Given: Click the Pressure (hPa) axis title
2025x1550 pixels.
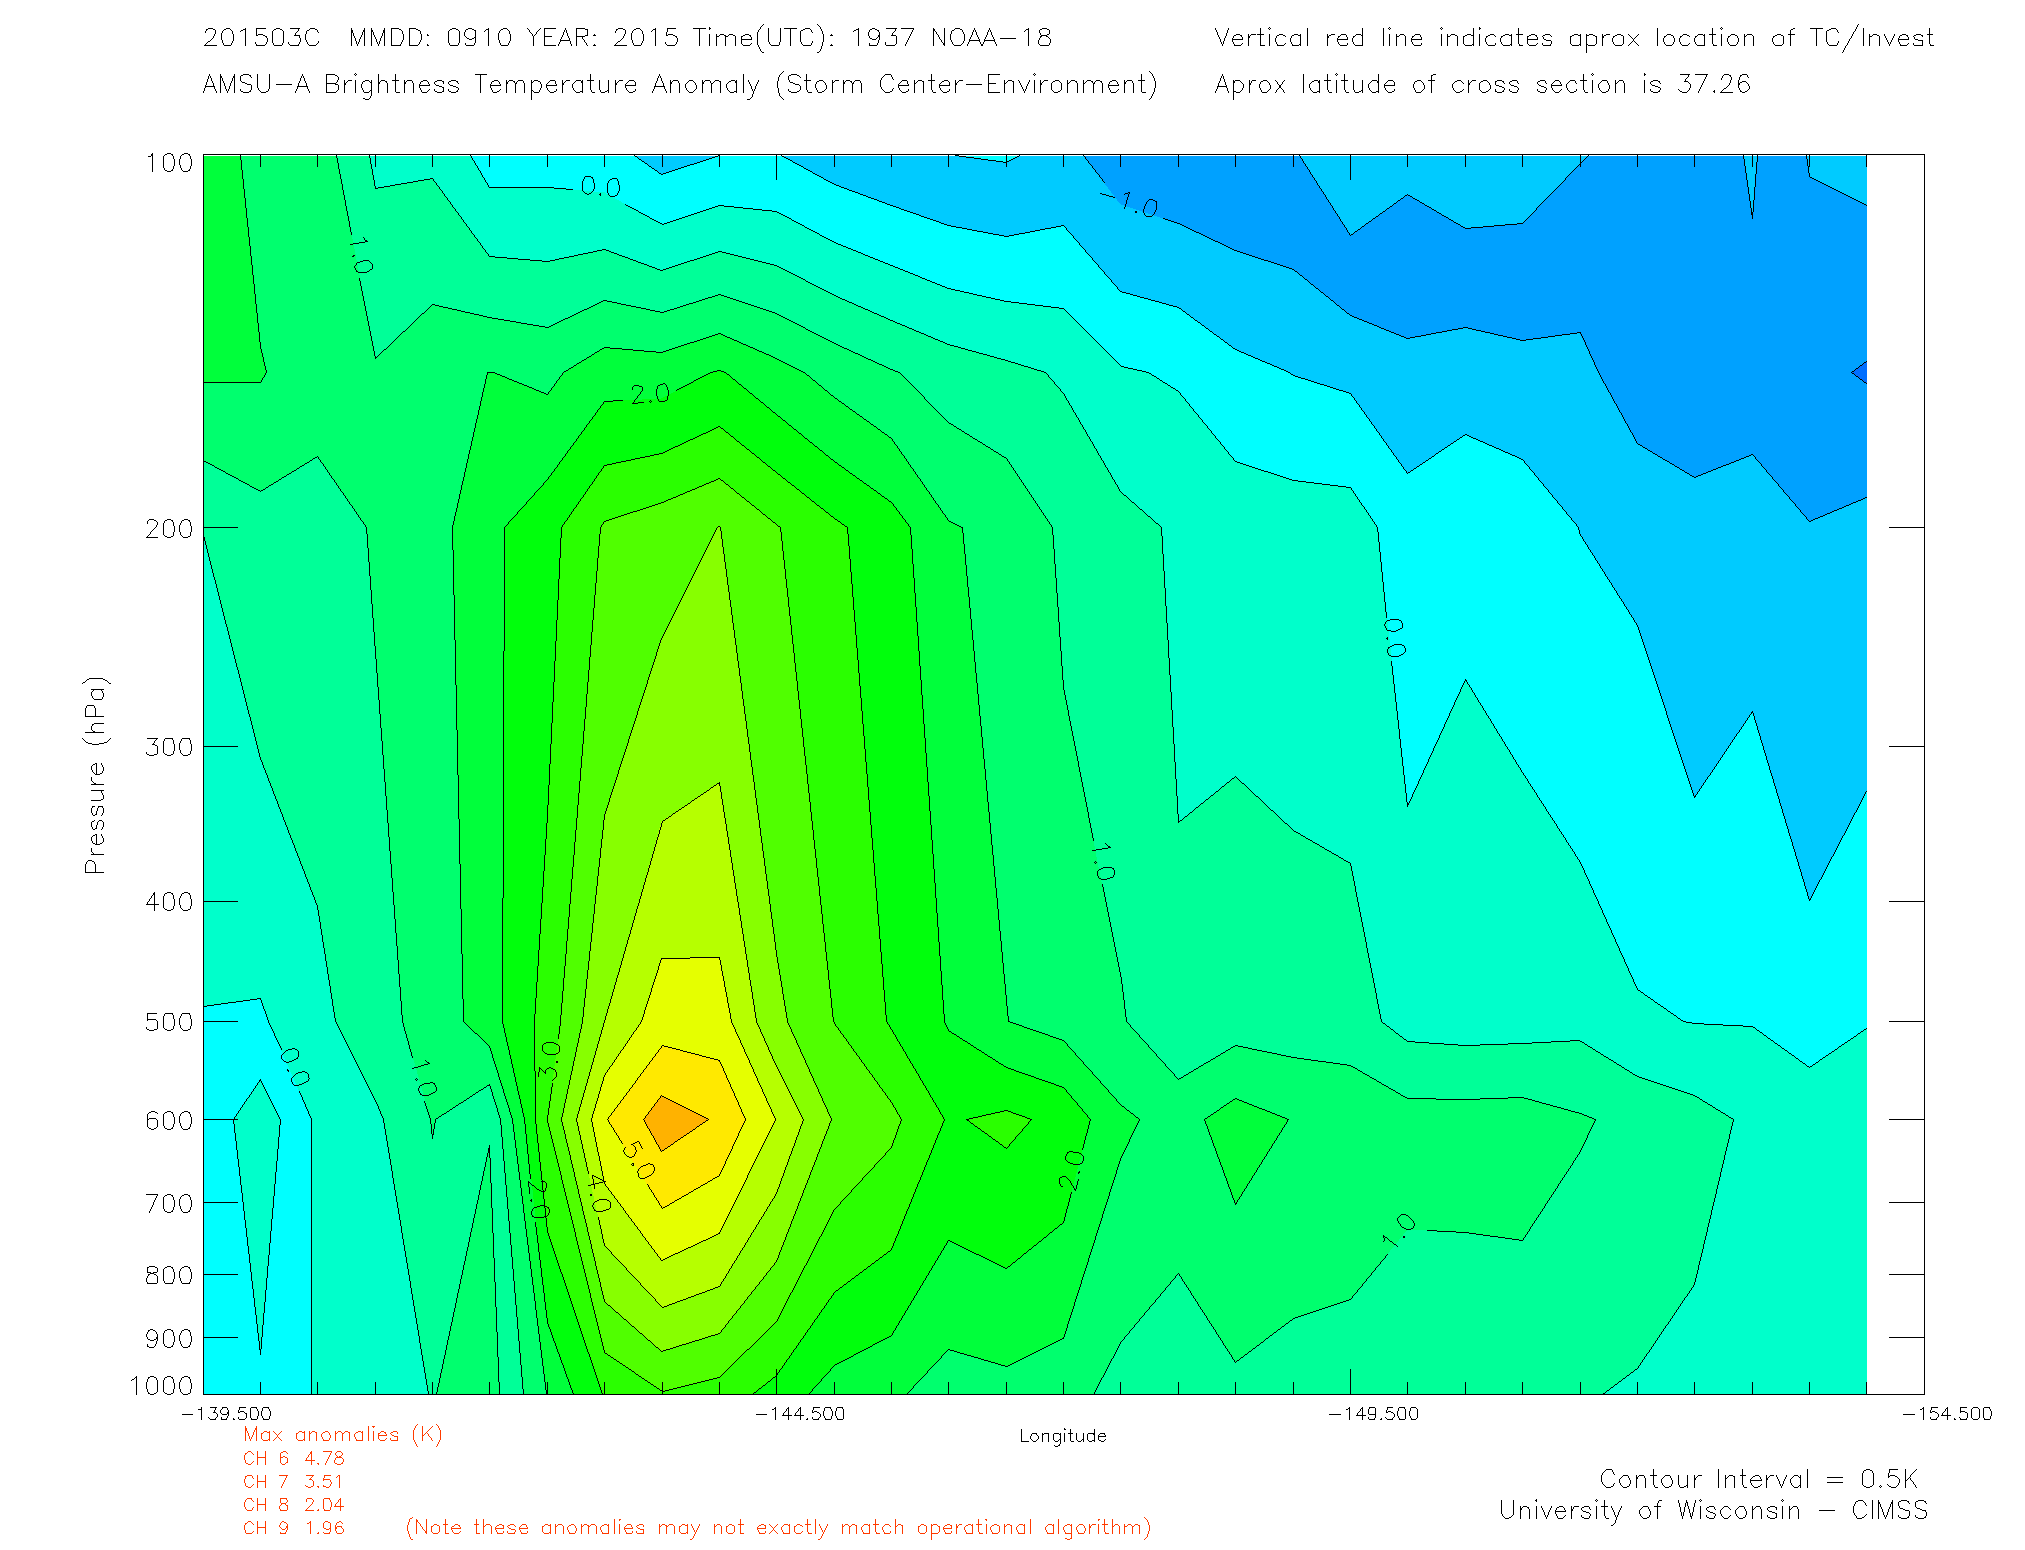Looking at the screenshot, I should [95, 775].
